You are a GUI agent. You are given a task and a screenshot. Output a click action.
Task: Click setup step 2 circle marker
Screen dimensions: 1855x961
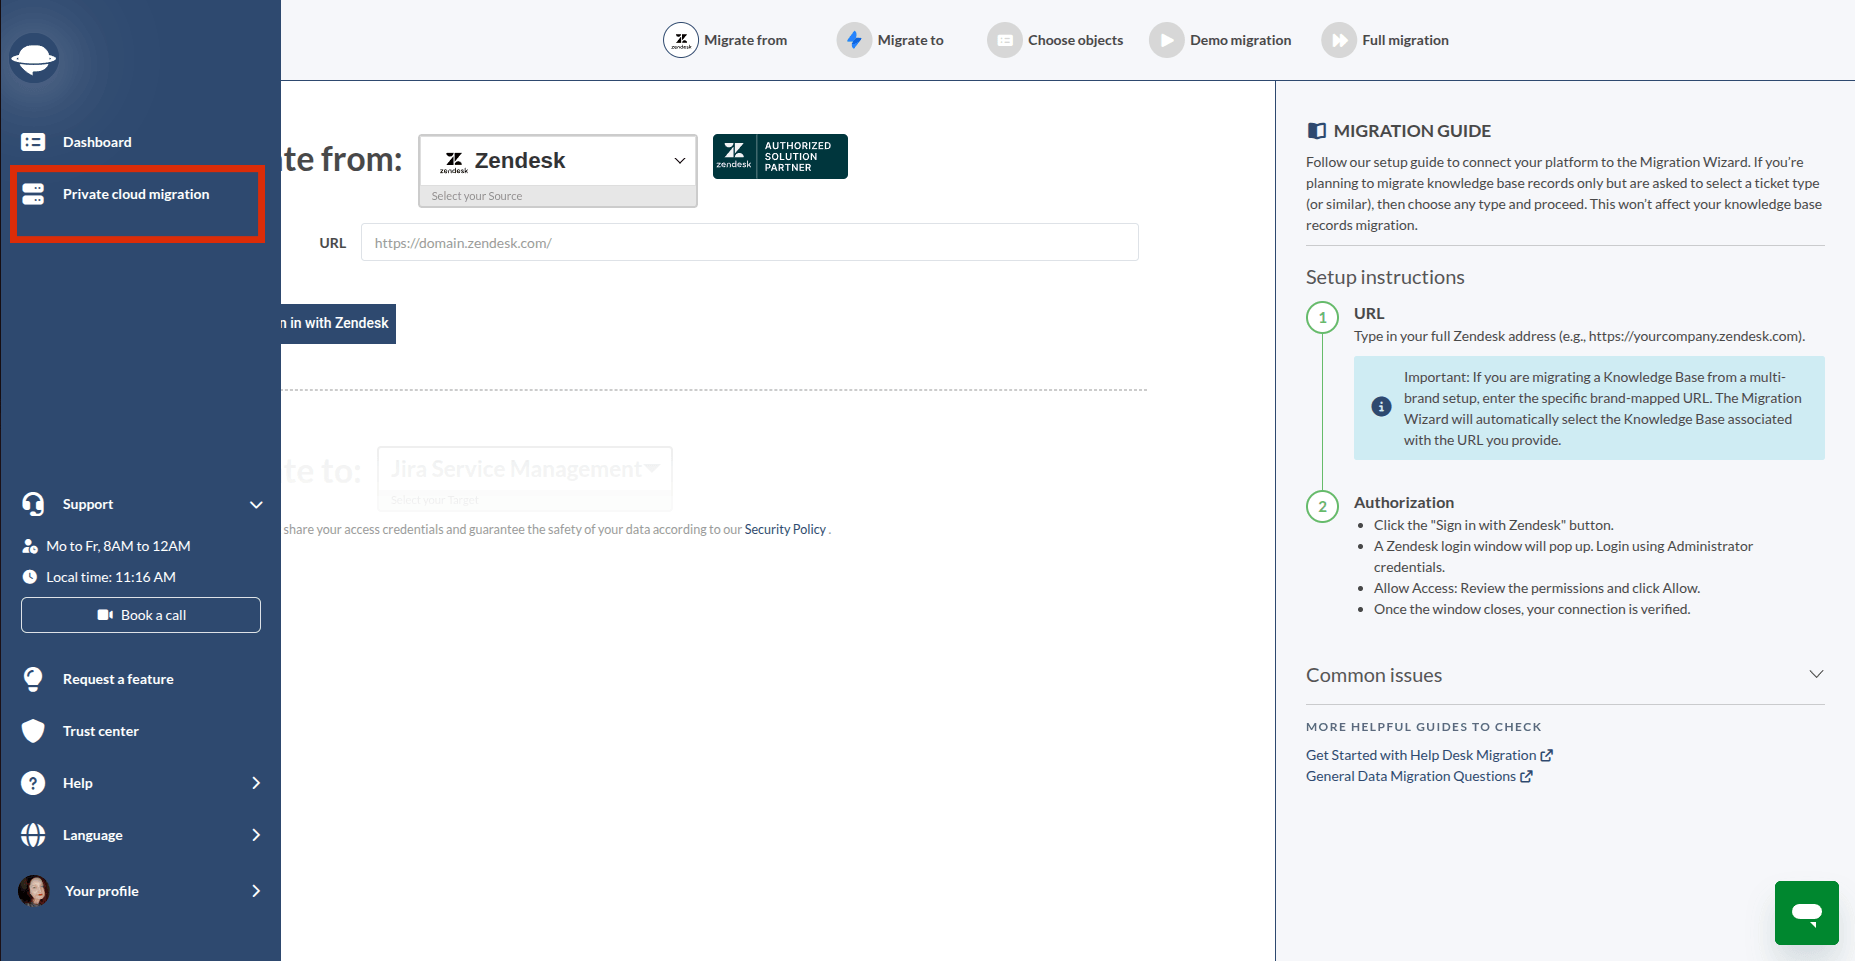click(x=1322, y=506)
